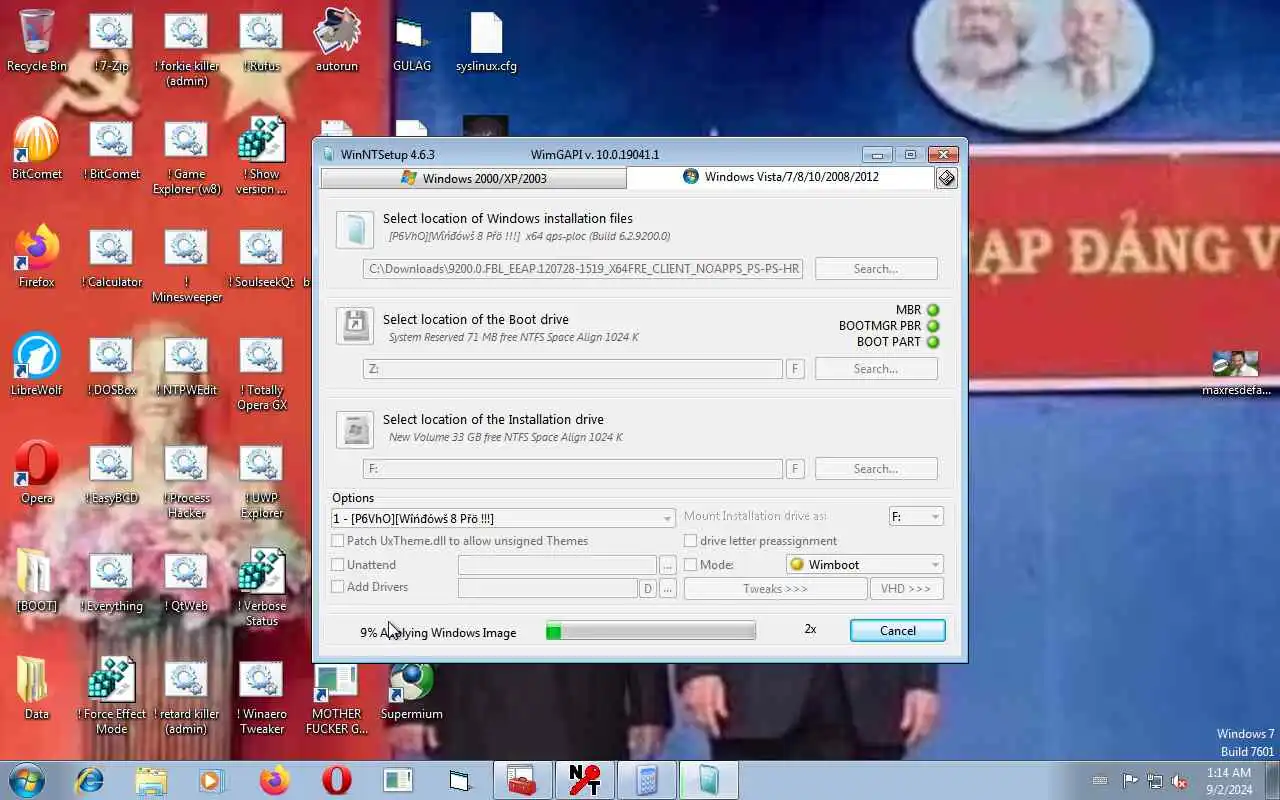Click the muted volume tray icon

tap(1180, 781)
